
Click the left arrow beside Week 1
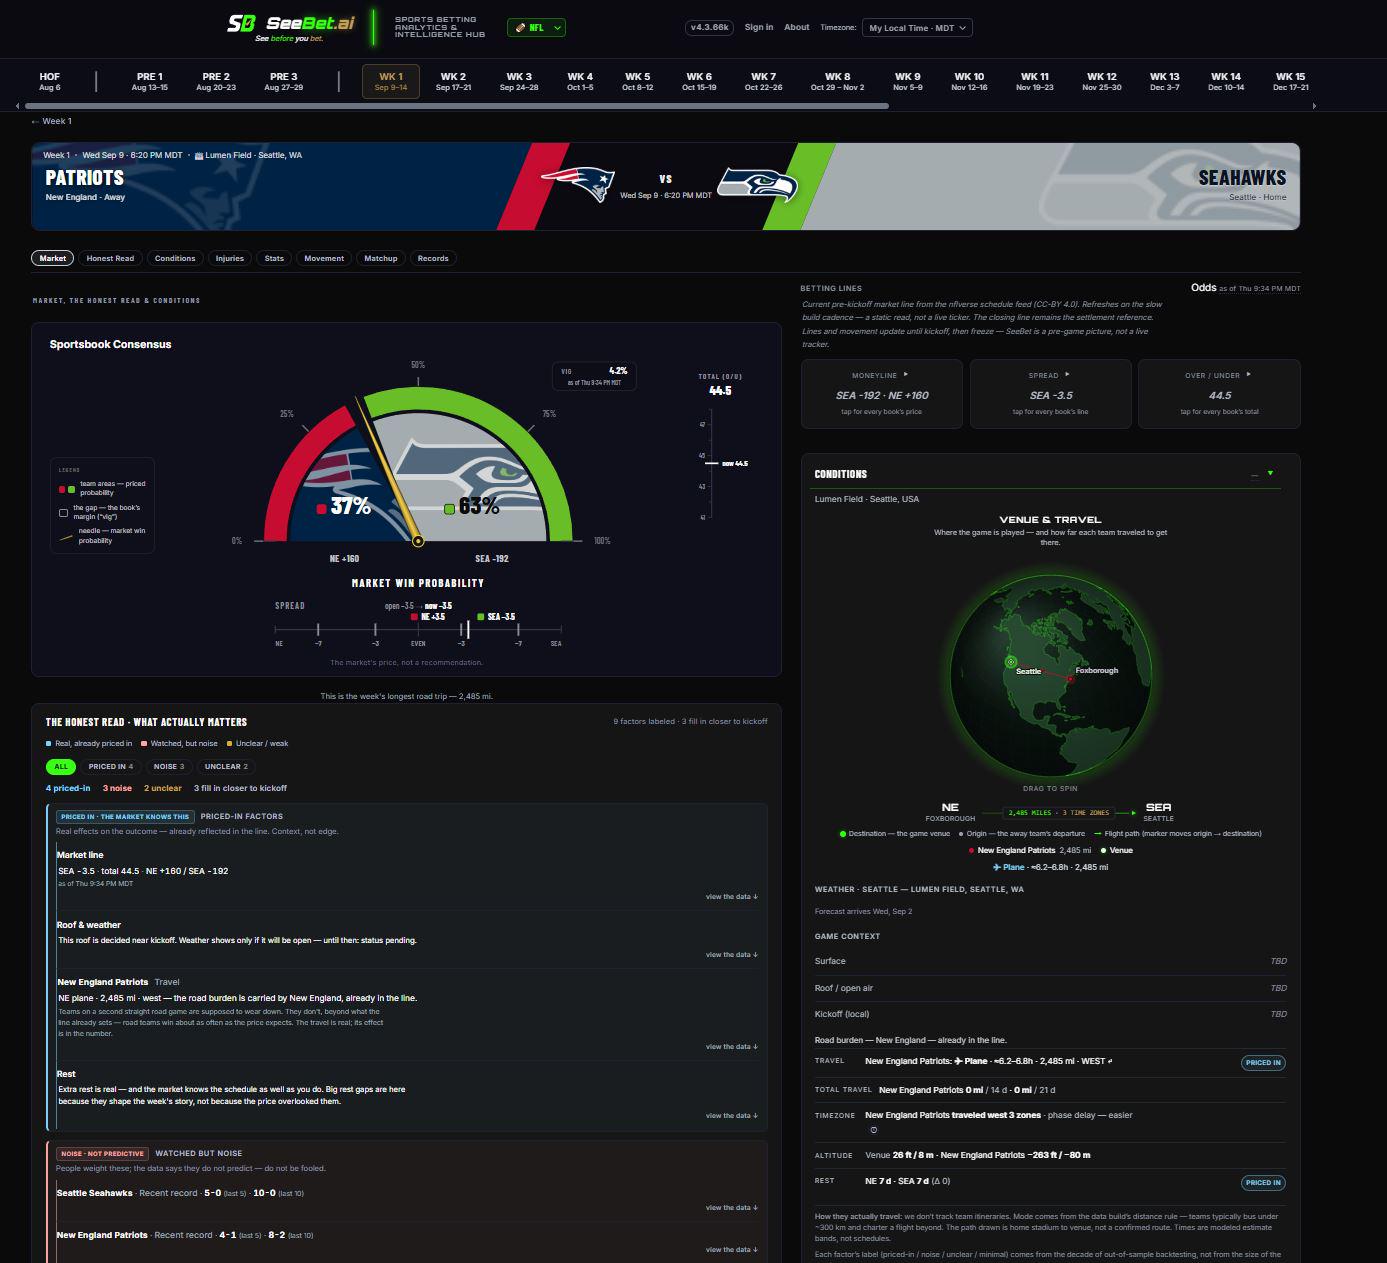35,121
